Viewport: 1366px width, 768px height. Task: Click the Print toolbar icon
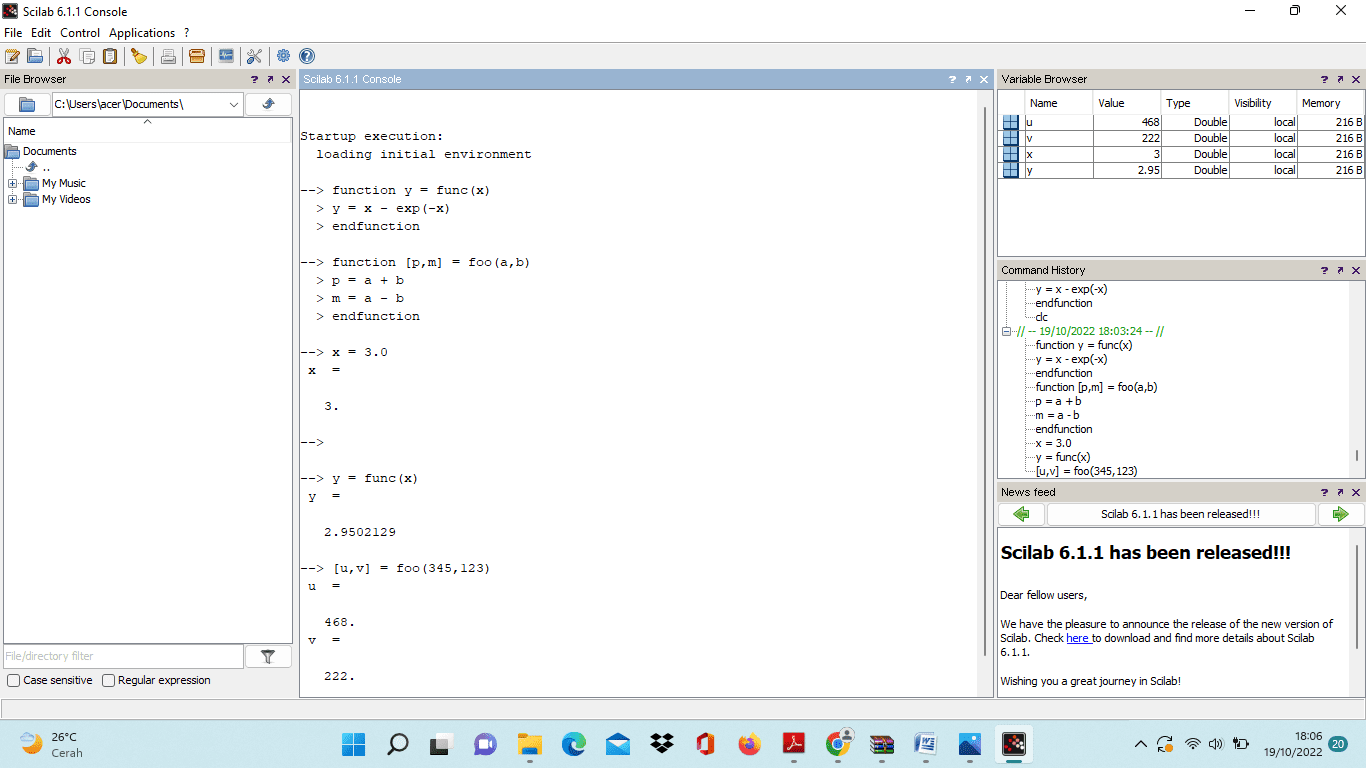(168, 56)
